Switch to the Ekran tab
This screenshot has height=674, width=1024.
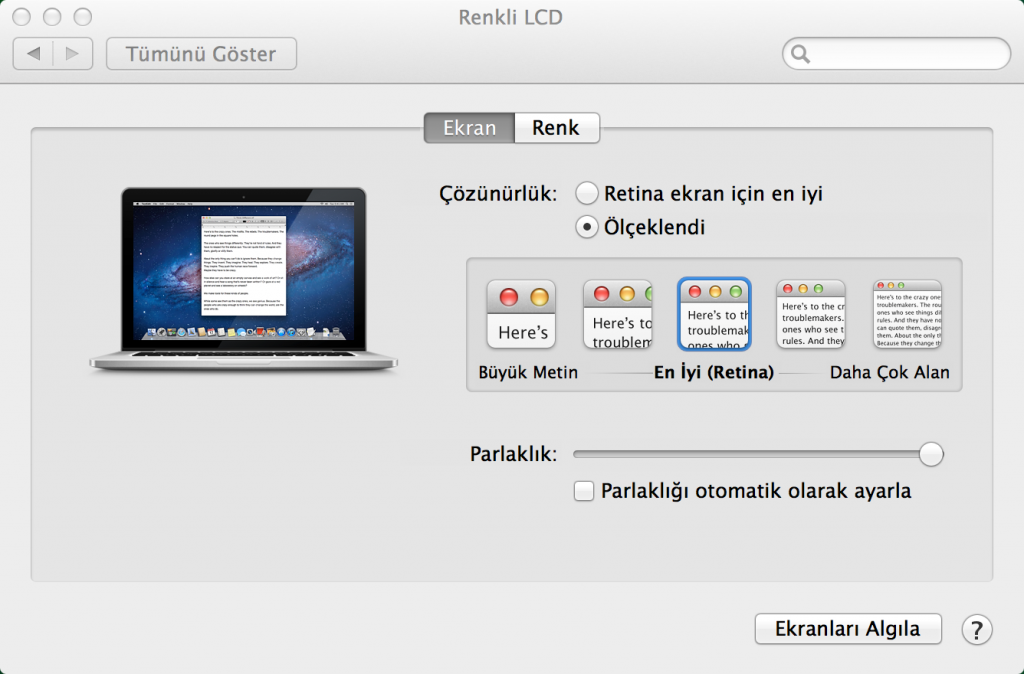pyautogui.click(x=469, y=127)
